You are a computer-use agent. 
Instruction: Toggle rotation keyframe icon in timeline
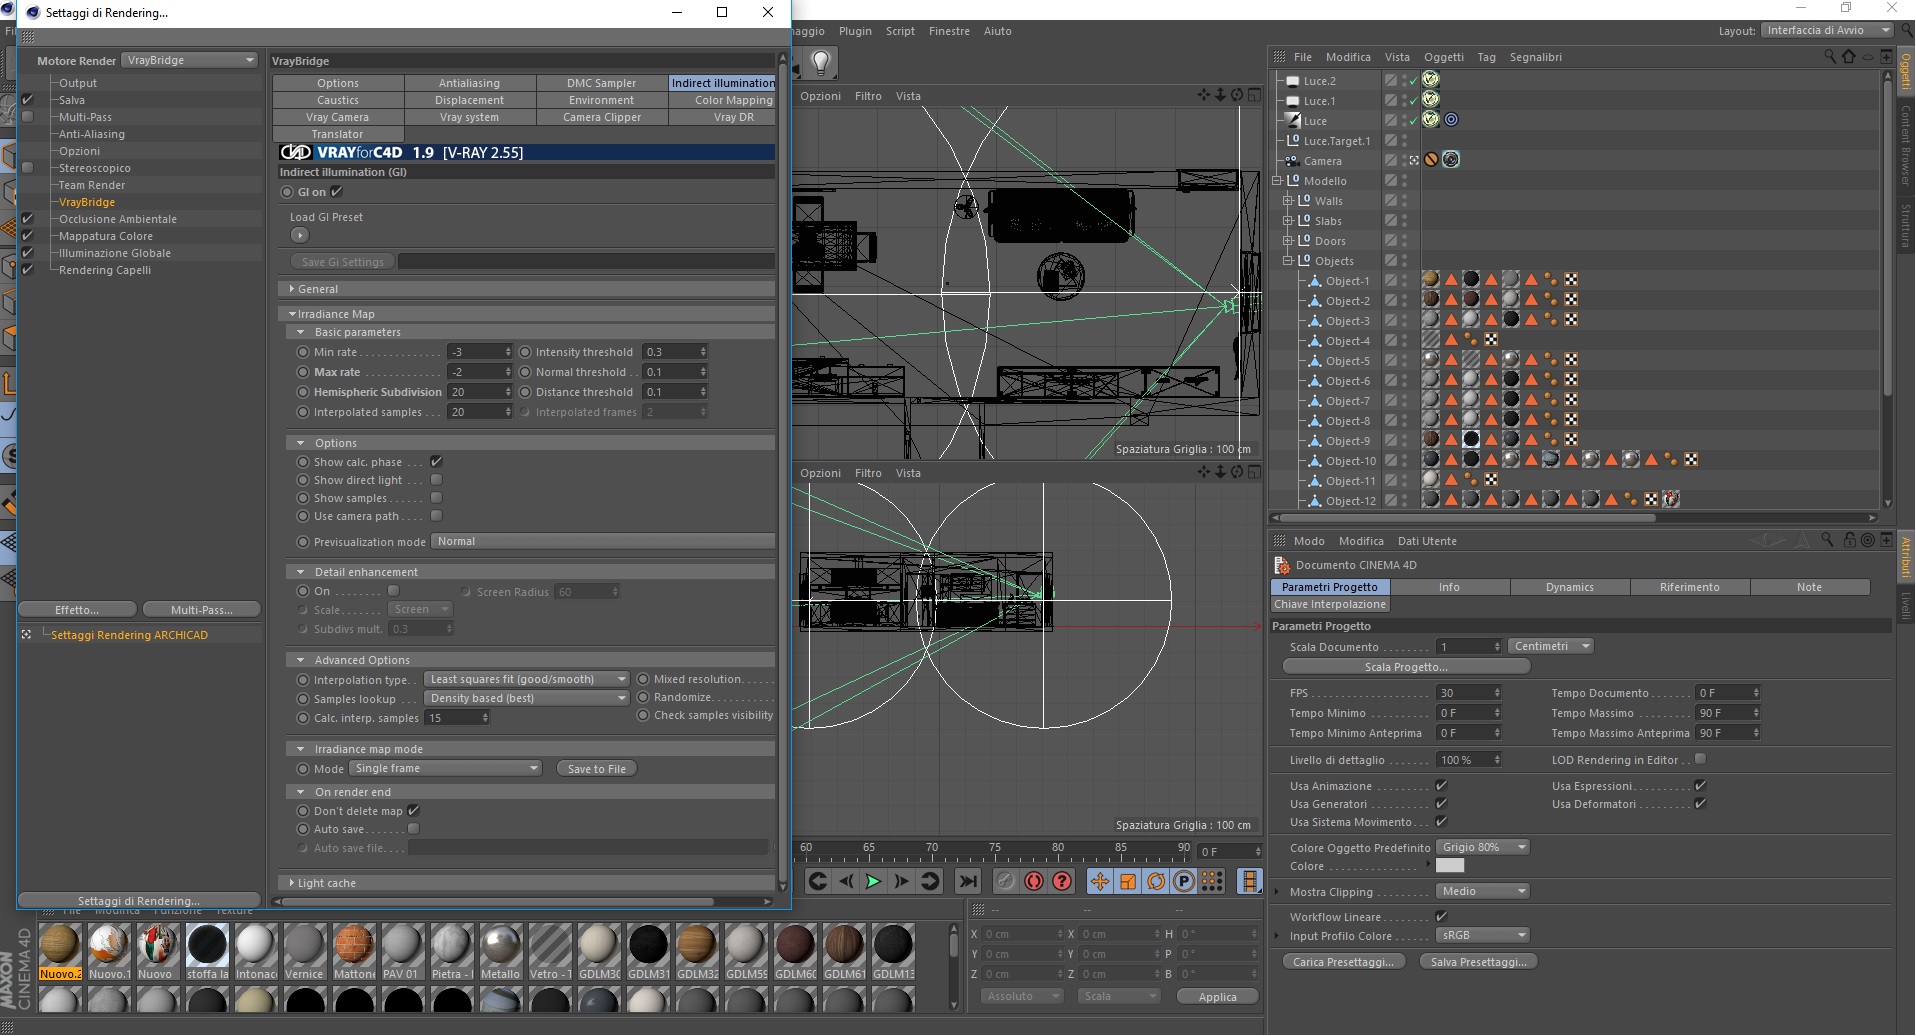[1156, 881]
